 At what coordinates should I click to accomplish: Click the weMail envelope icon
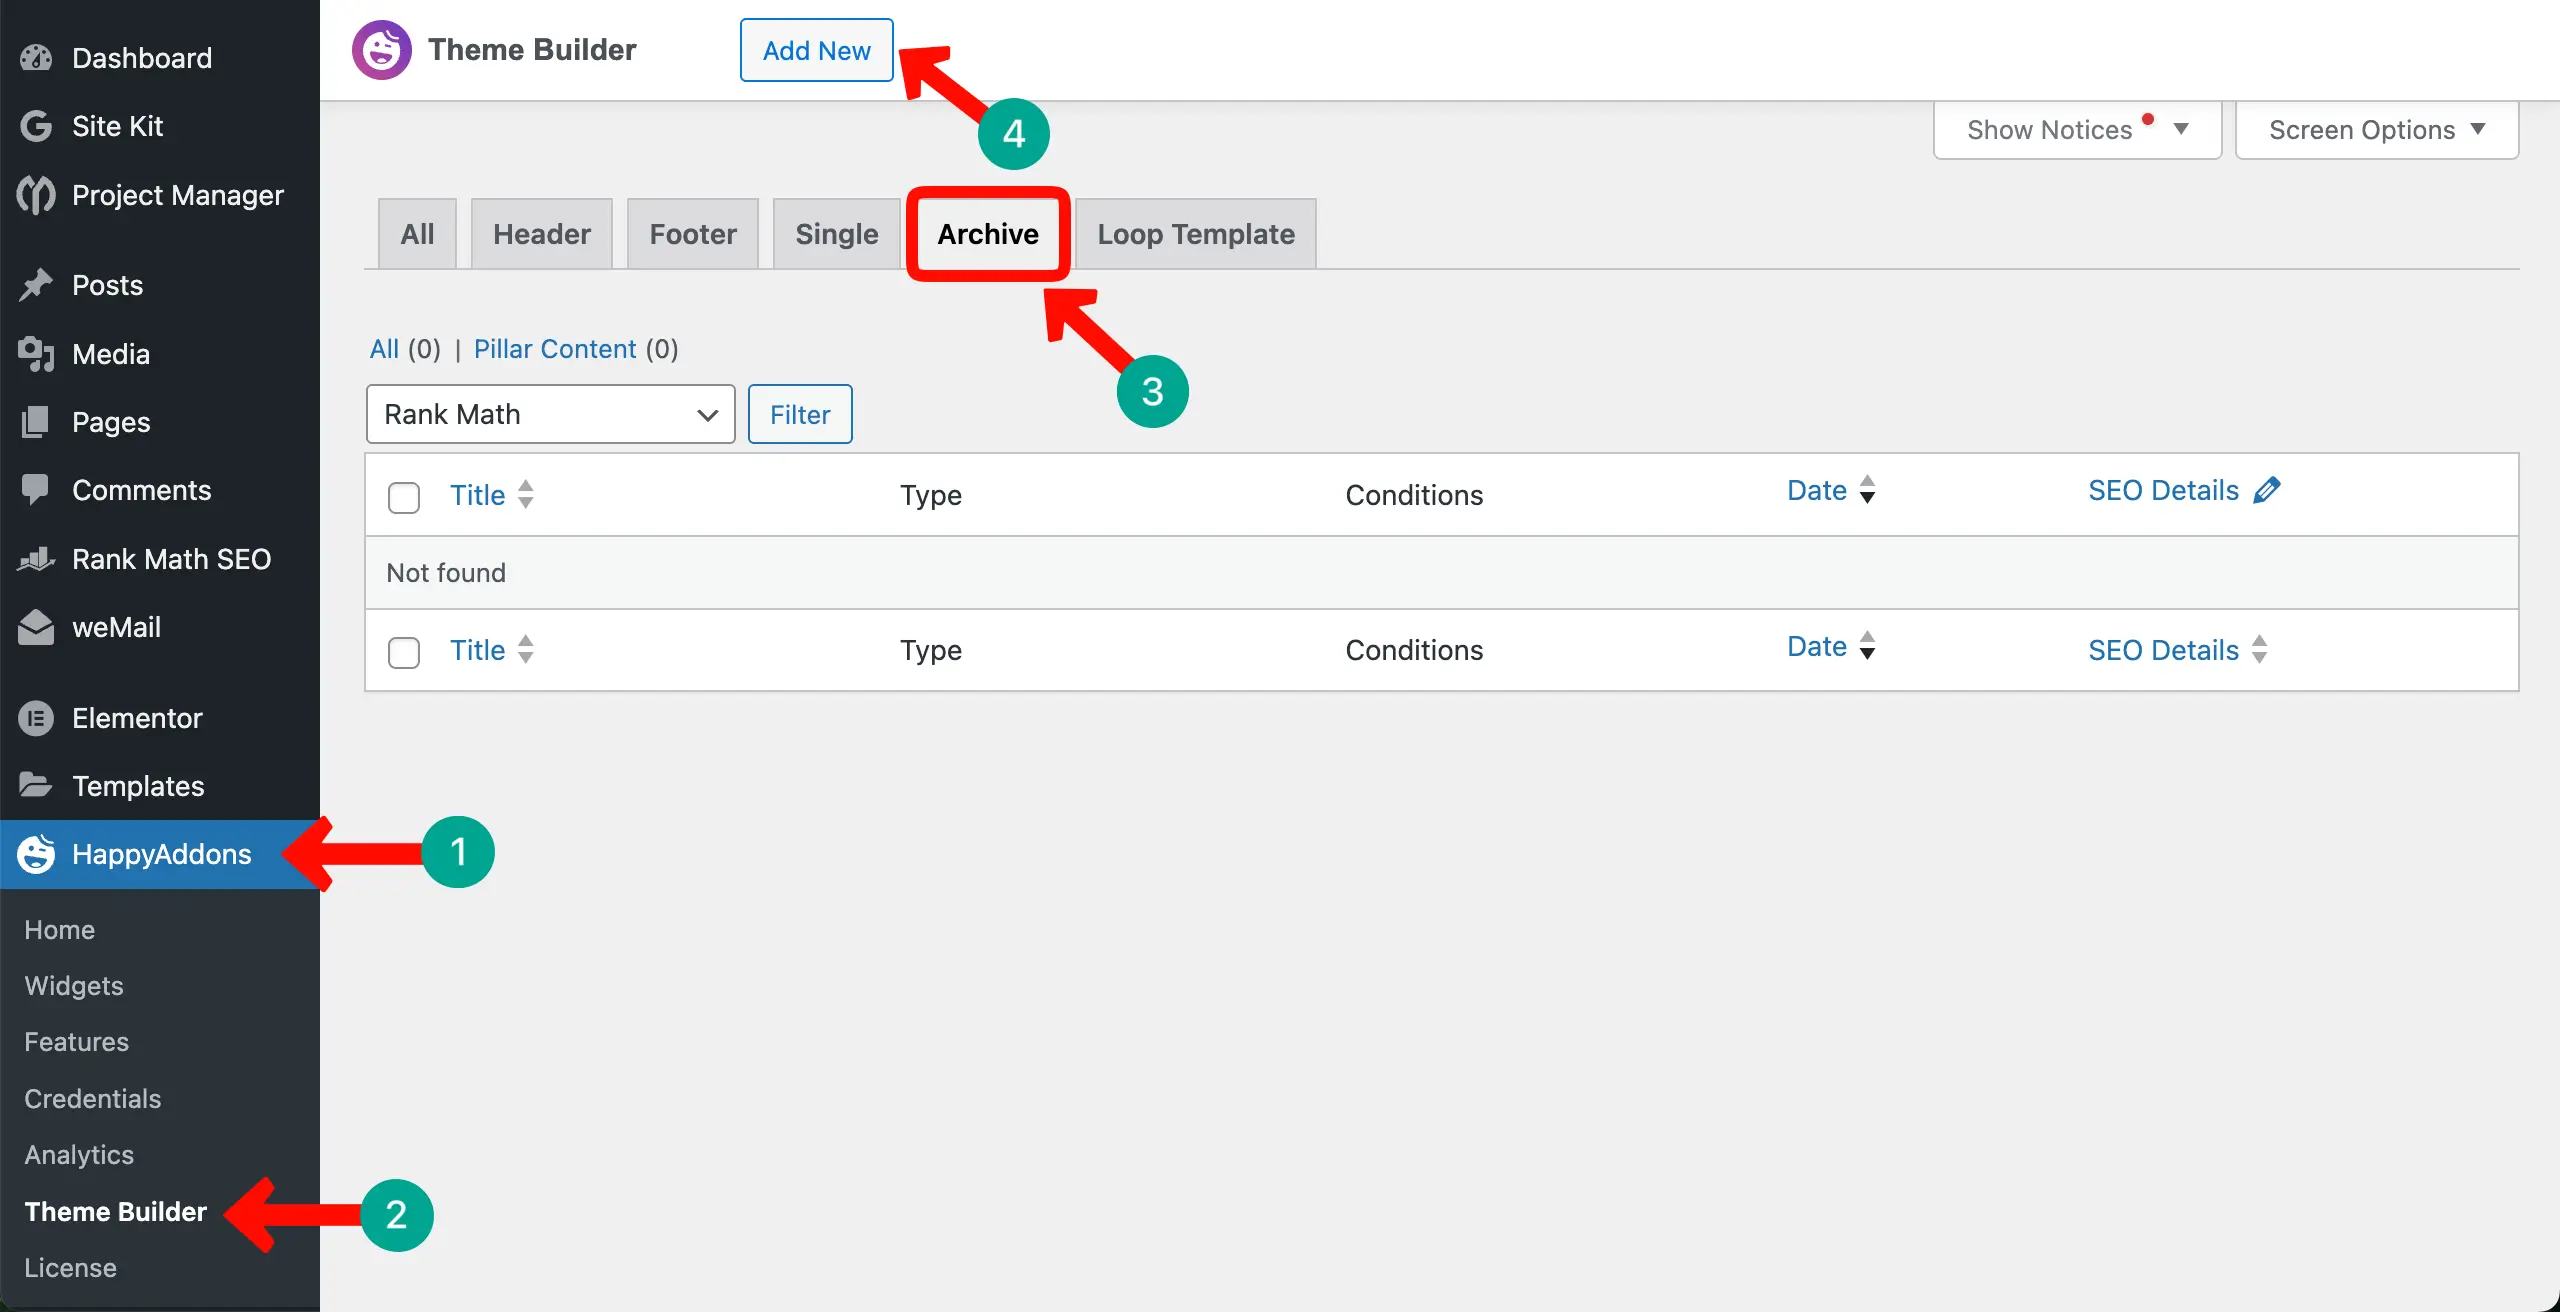point(36,627)
